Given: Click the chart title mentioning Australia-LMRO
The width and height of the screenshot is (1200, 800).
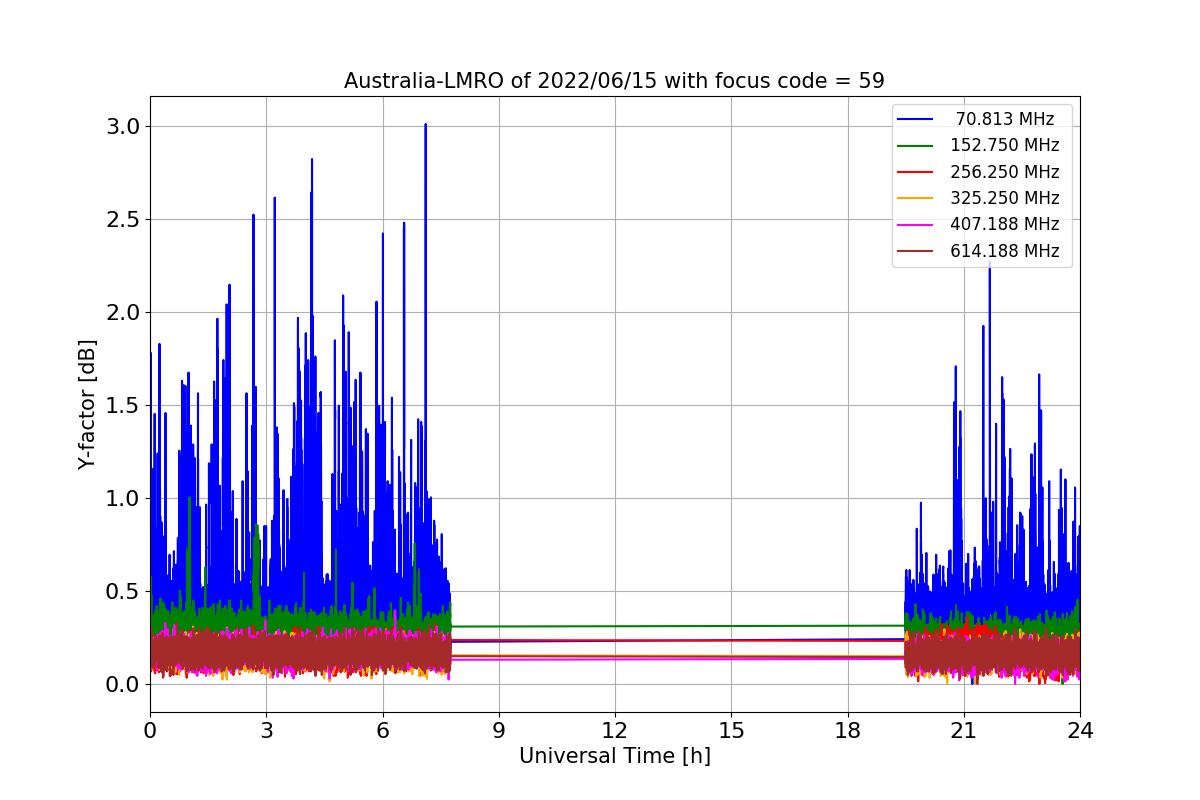Looking at the screenshot, I should pos(614,81).
